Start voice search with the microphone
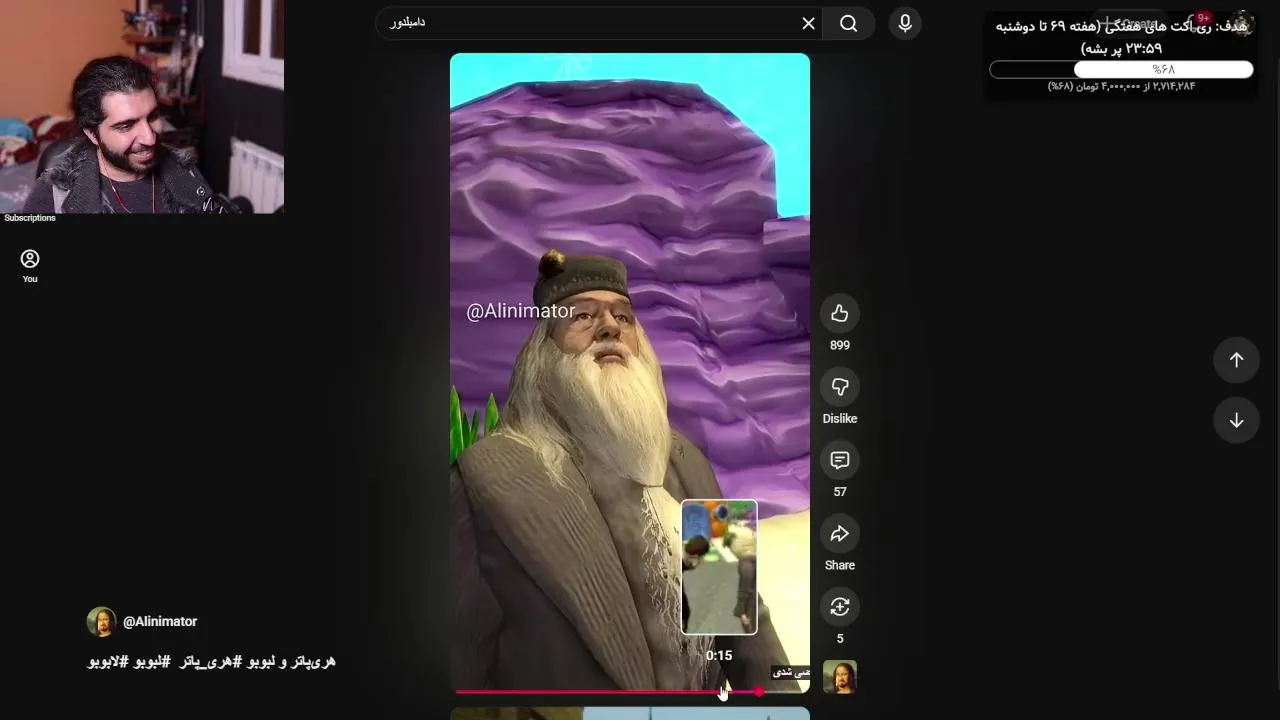 tap(905, 23)
